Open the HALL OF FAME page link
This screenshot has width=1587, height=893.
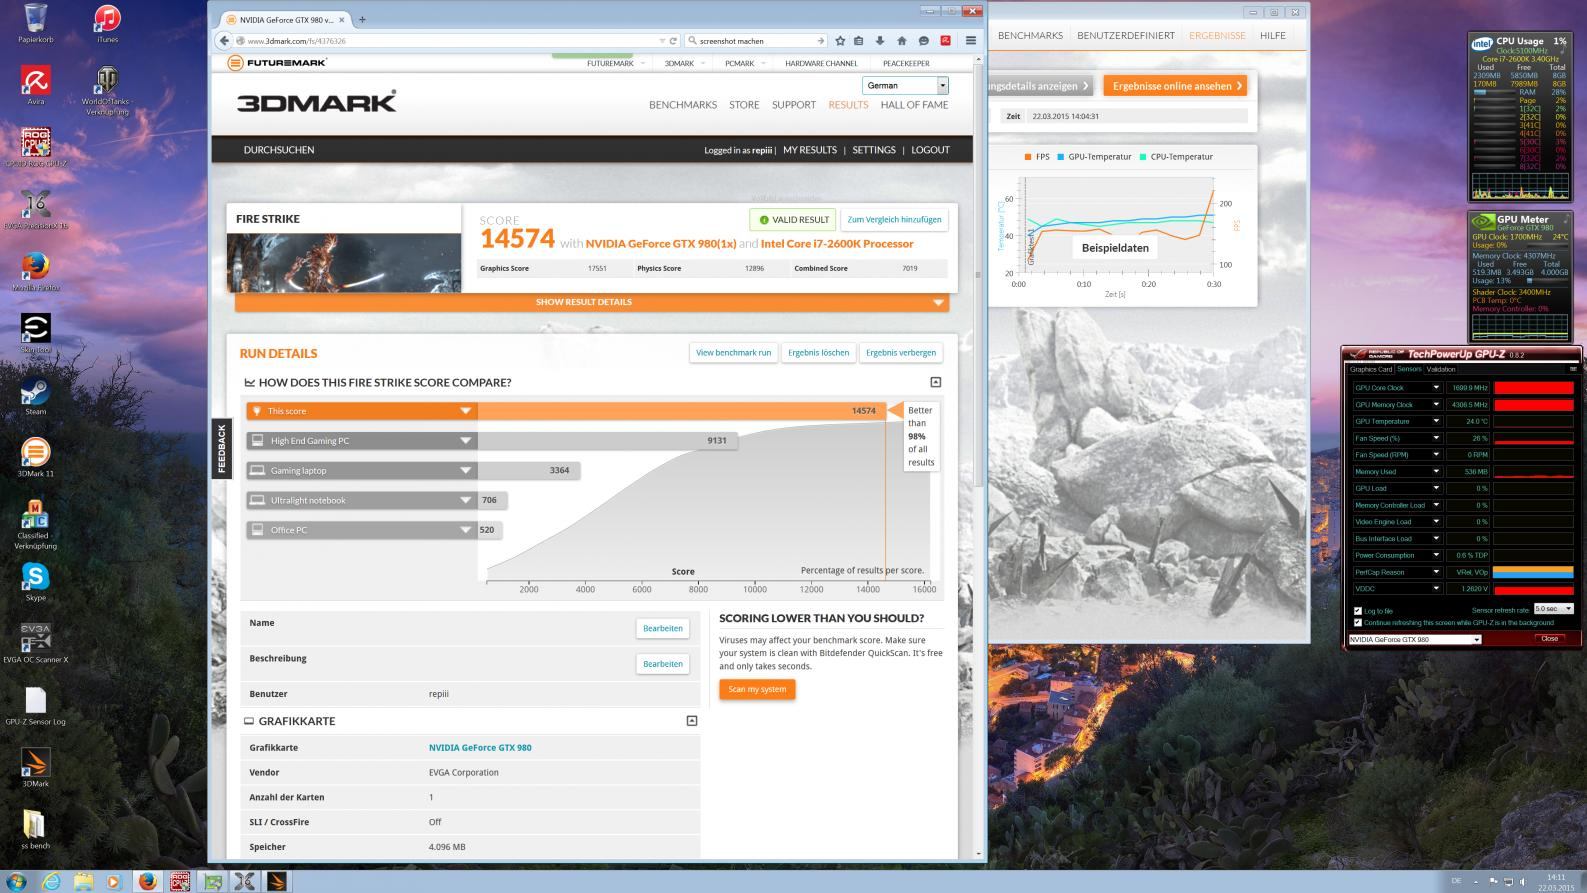point(914,105)
